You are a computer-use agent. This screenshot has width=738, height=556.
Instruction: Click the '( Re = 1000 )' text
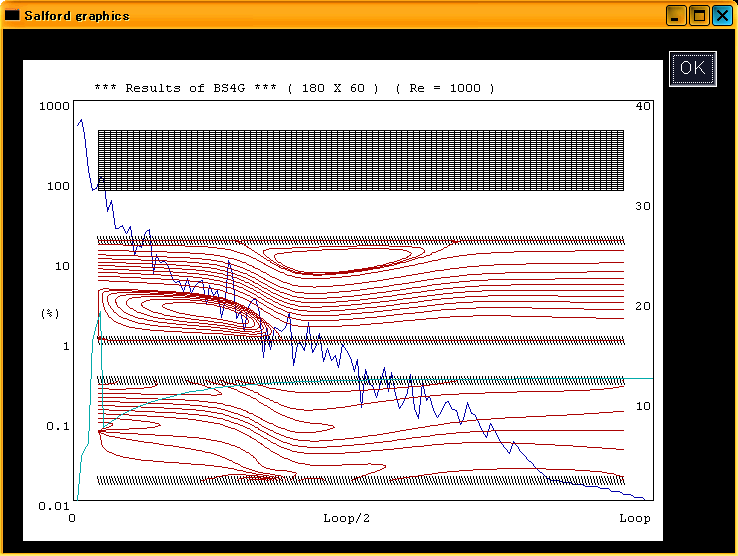(x=445, y=88)
